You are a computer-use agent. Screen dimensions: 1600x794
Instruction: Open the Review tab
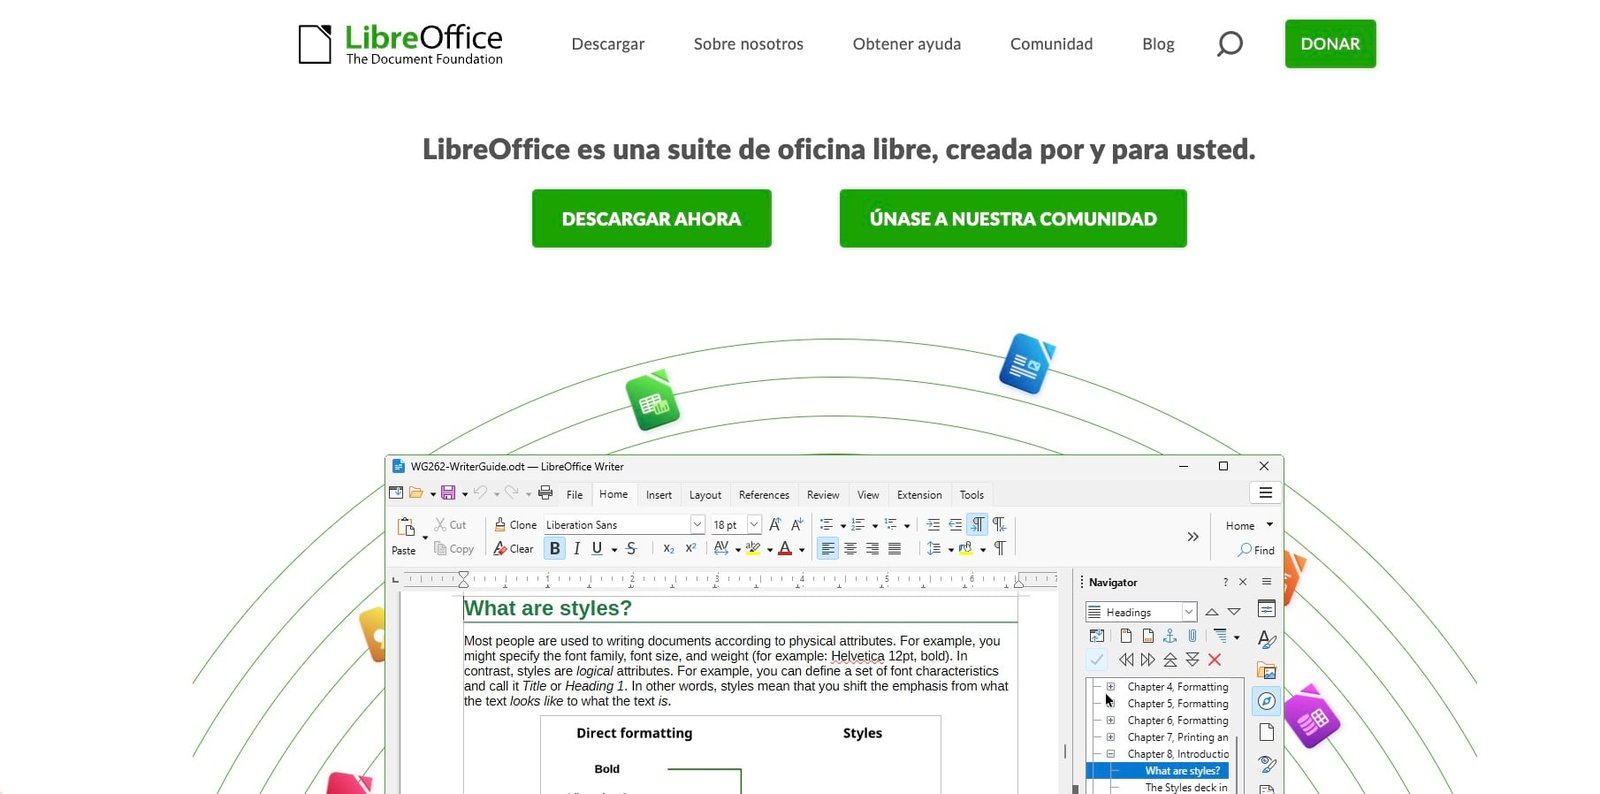click(x=823, y=495)
